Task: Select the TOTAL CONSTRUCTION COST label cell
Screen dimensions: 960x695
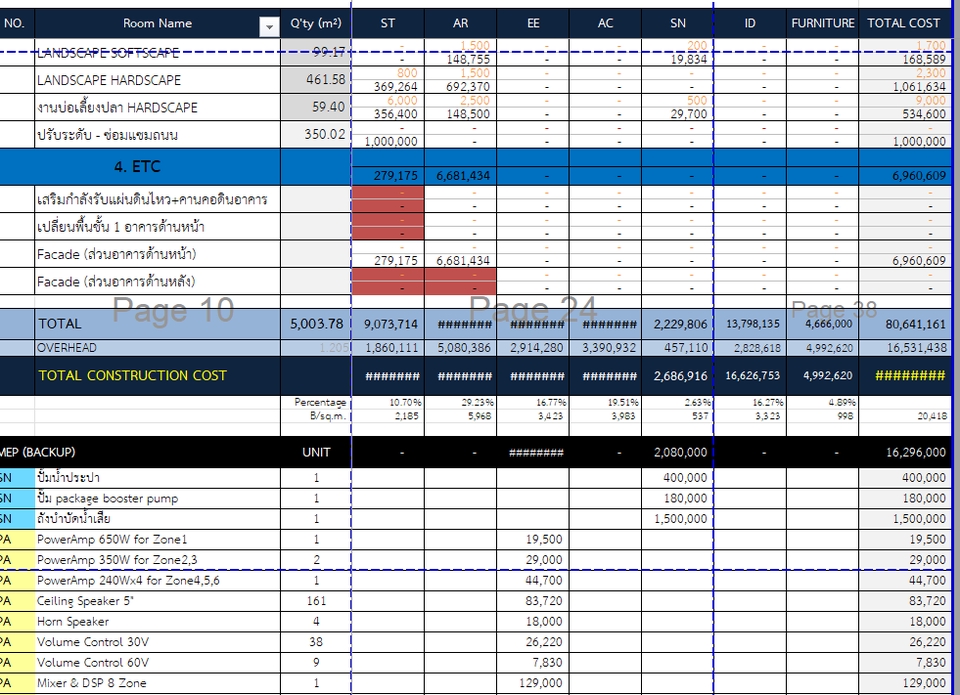Action: coord(157,376)
